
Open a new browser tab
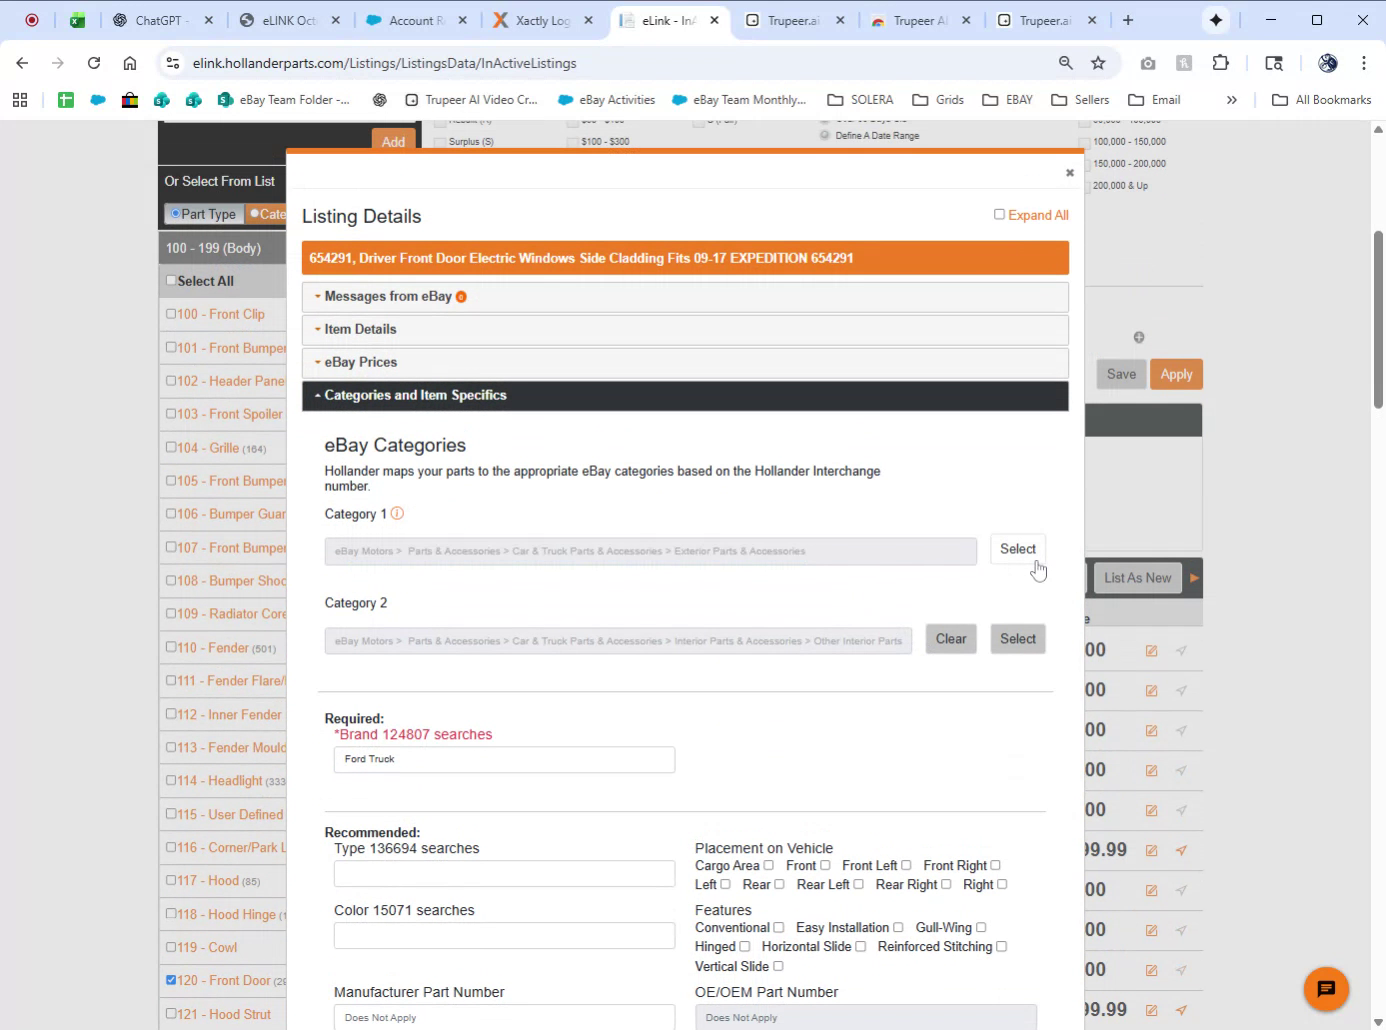click(x=1128, y=20)
